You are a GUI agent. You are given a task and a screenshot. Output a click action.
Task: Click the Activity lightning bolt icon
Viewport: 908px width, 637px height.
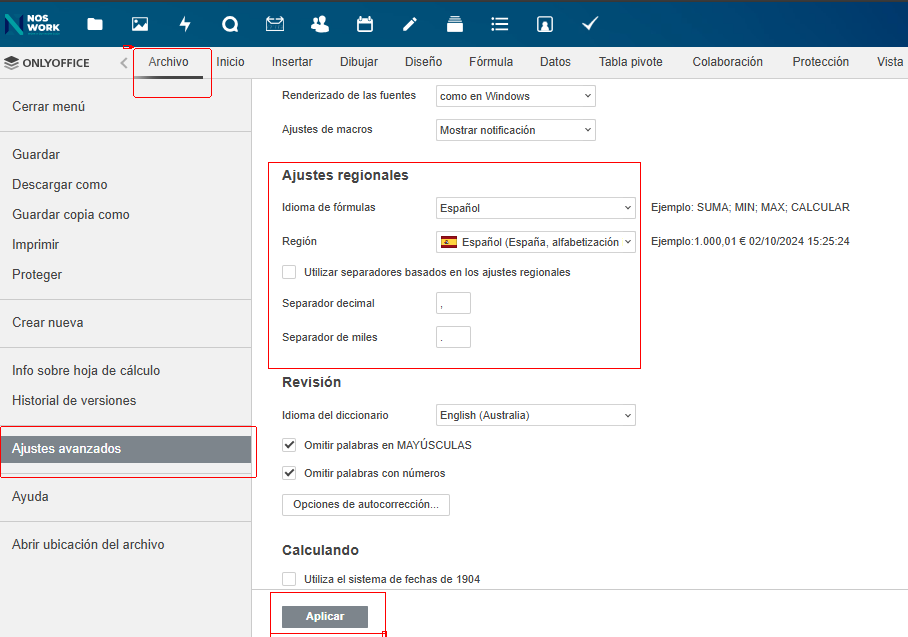coord(185,24)
